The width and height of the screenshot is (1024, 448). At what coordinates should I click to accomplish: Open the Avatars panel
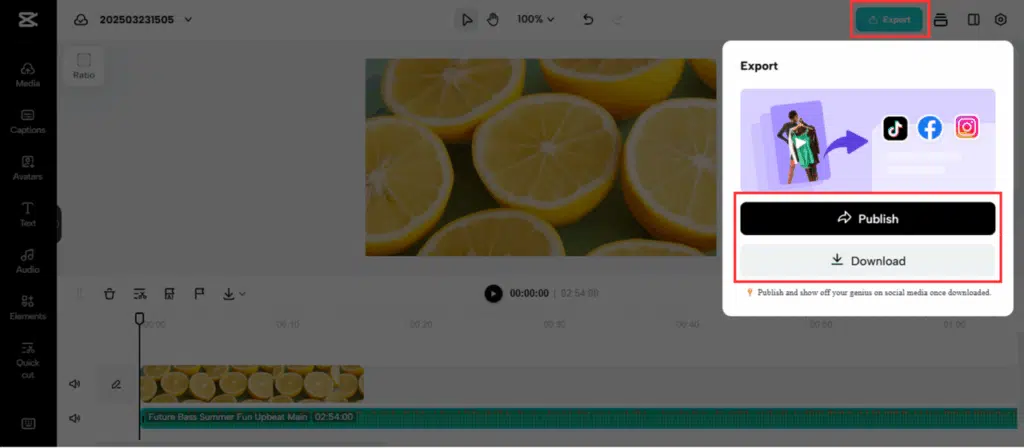pos(28,167)
